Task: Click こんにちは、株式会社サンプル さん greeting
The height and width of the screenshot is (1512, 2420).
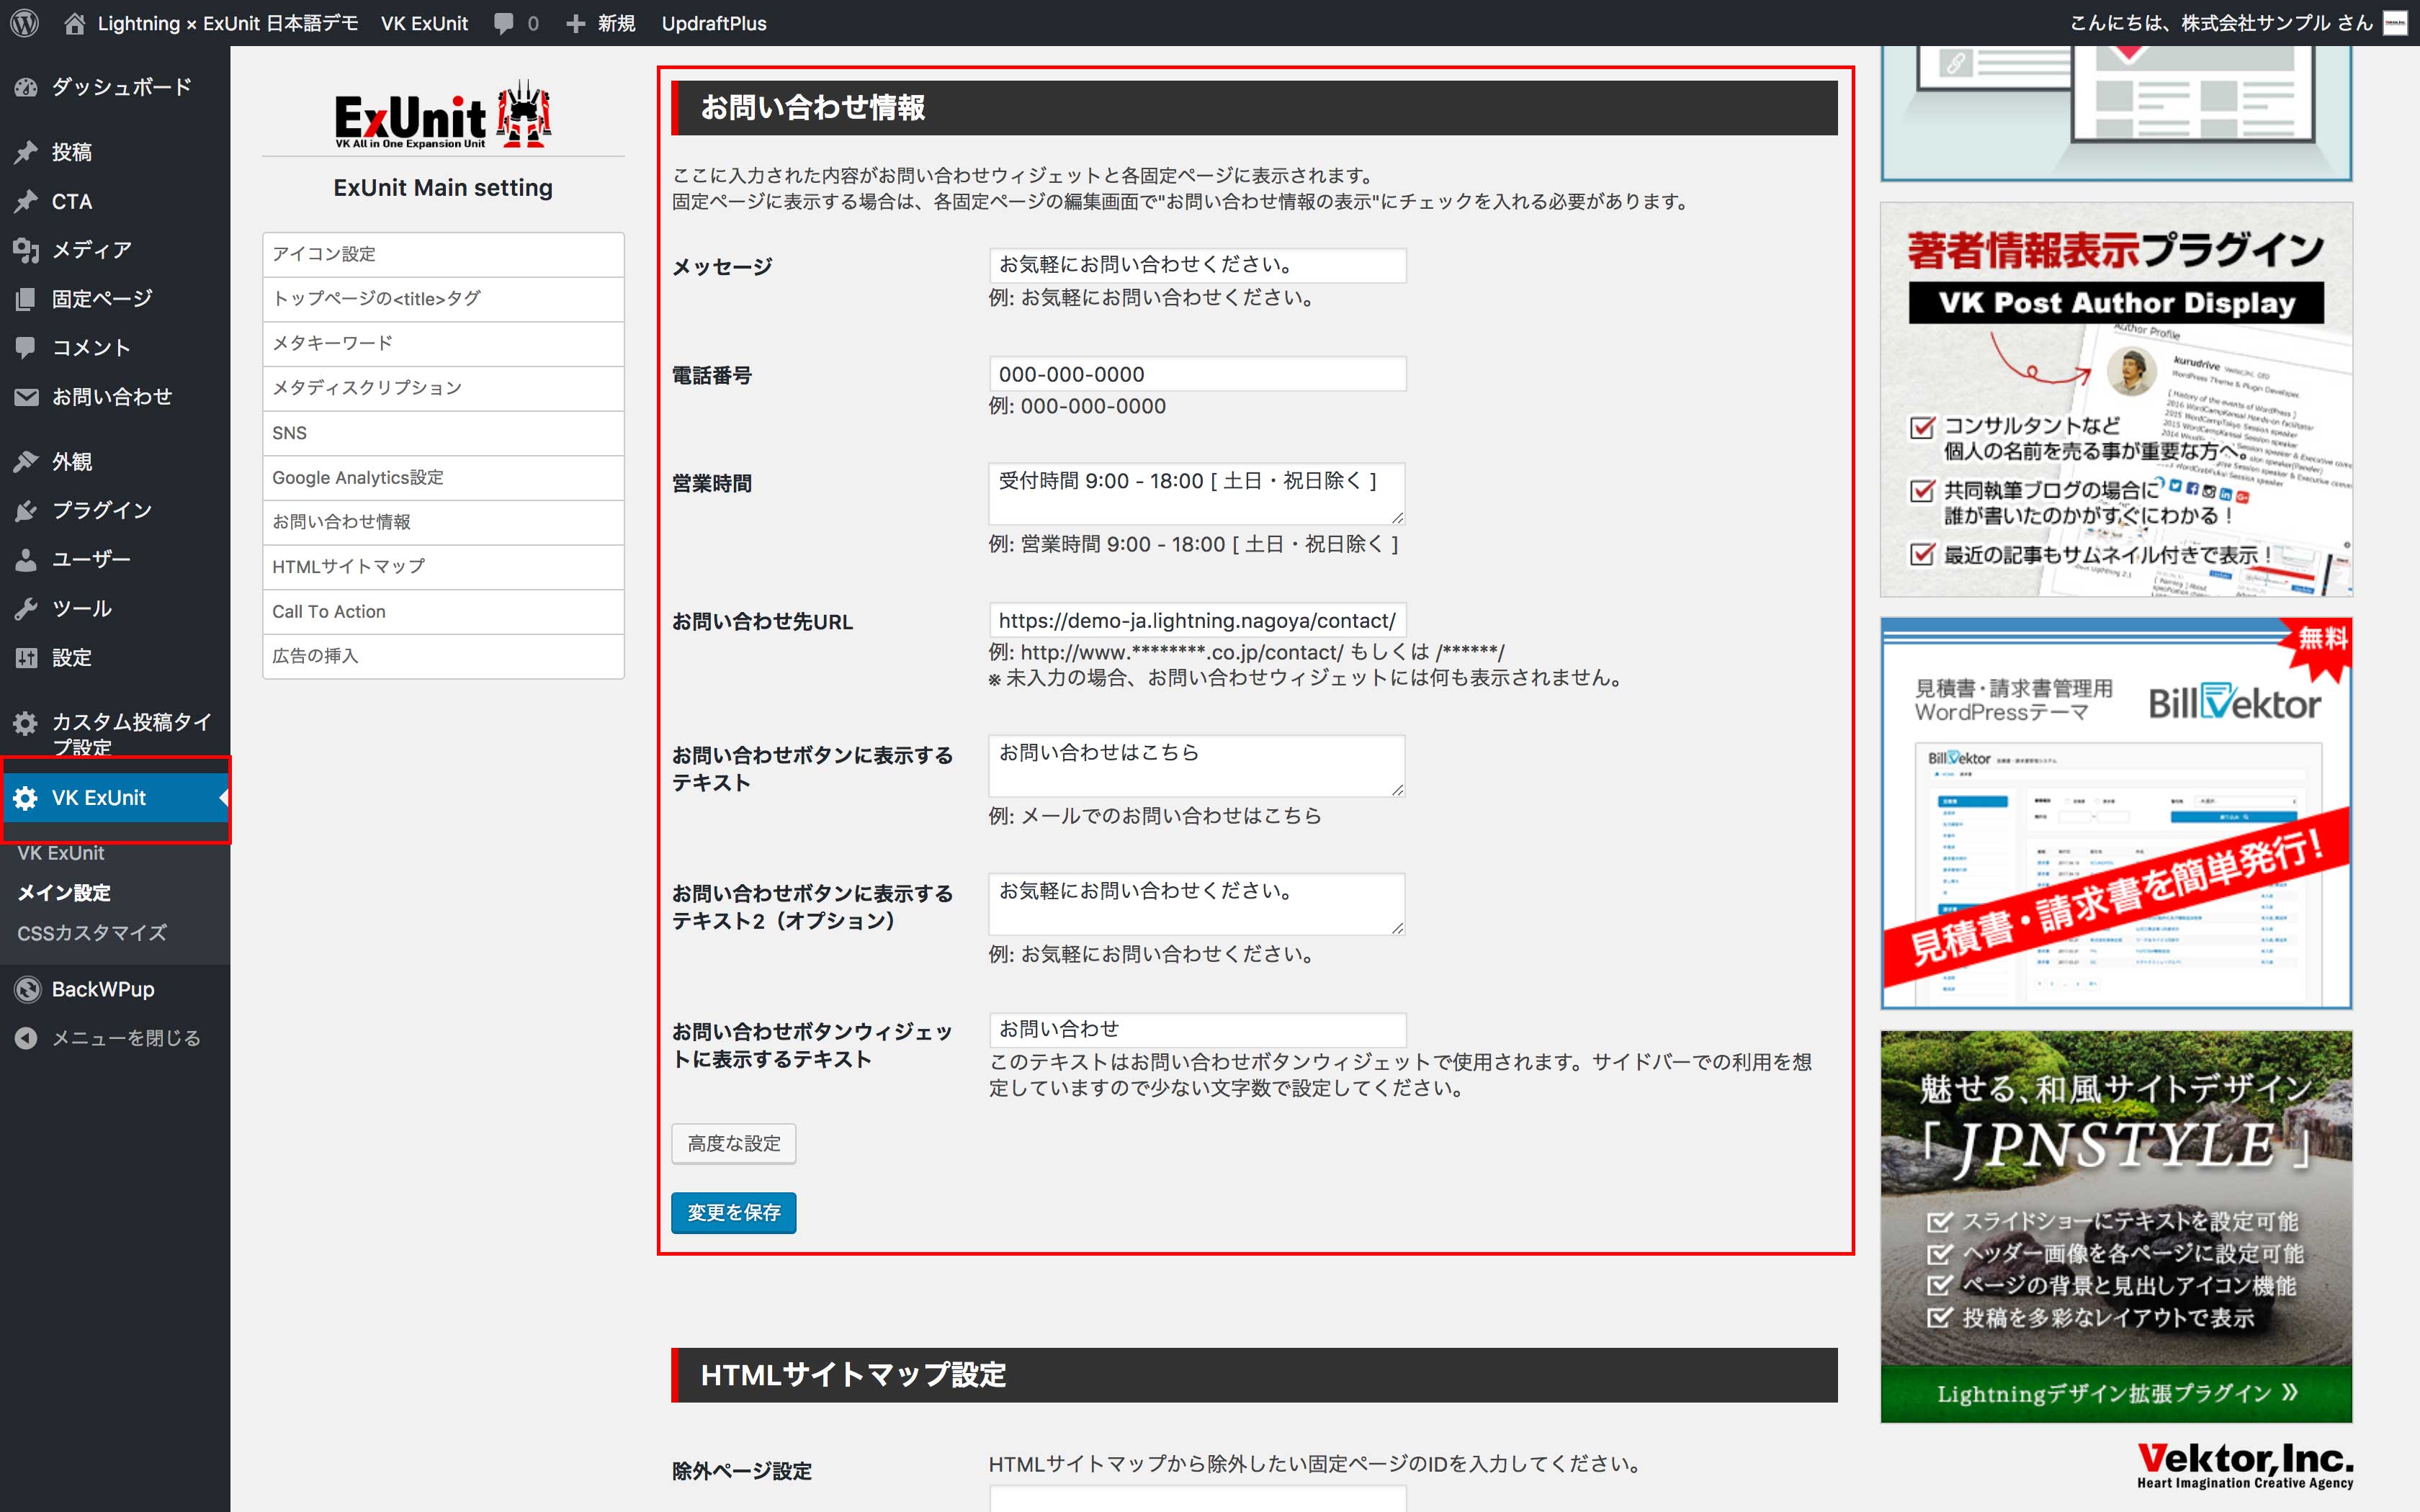Action: pos(2220,23)
